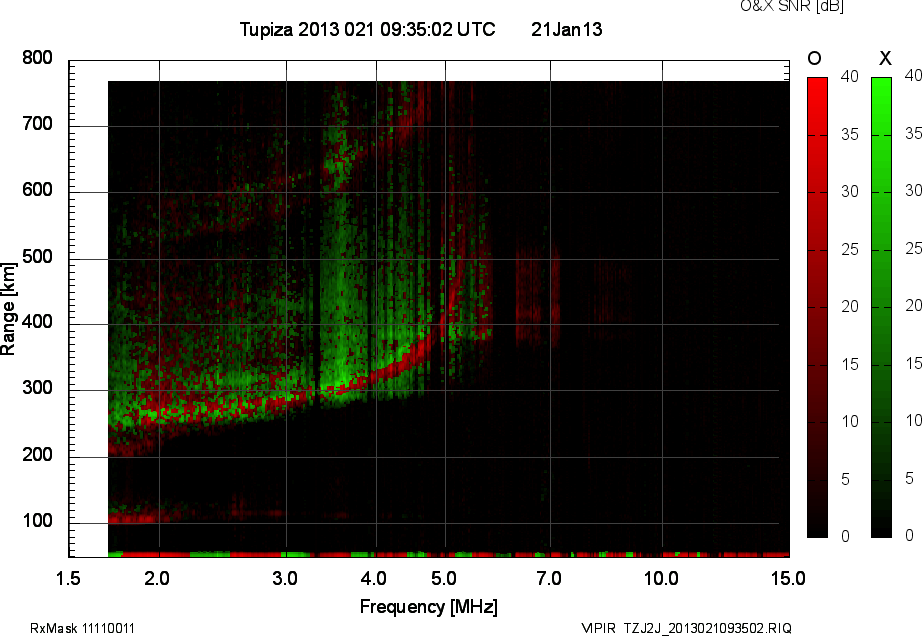The height and width of the screenshot is (636, 922).
Task: Click the 'O' label above the red bar
Action: click(x=814, y=58)
